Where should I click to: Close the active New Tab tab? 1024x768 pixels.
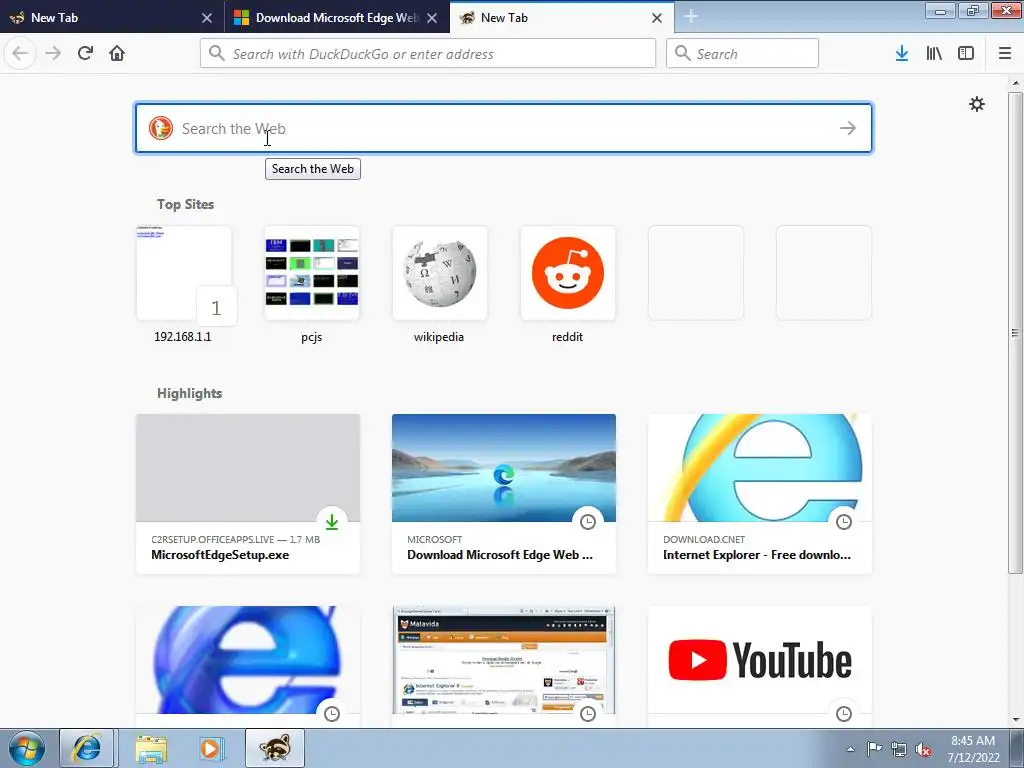click(x=657, y=18)
